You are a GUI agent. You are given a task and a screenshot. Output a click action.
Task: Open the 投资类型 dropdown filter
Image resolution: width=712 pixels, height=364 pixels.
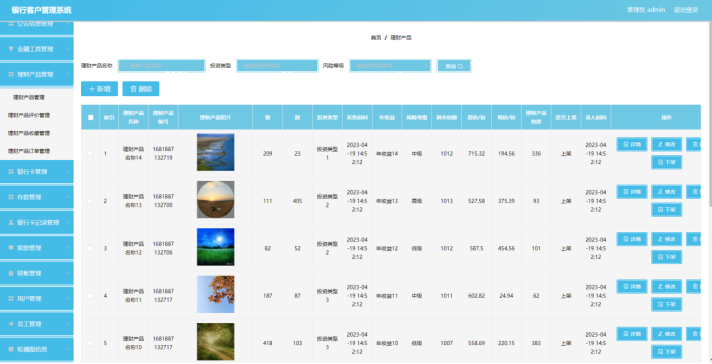(277, 66)
